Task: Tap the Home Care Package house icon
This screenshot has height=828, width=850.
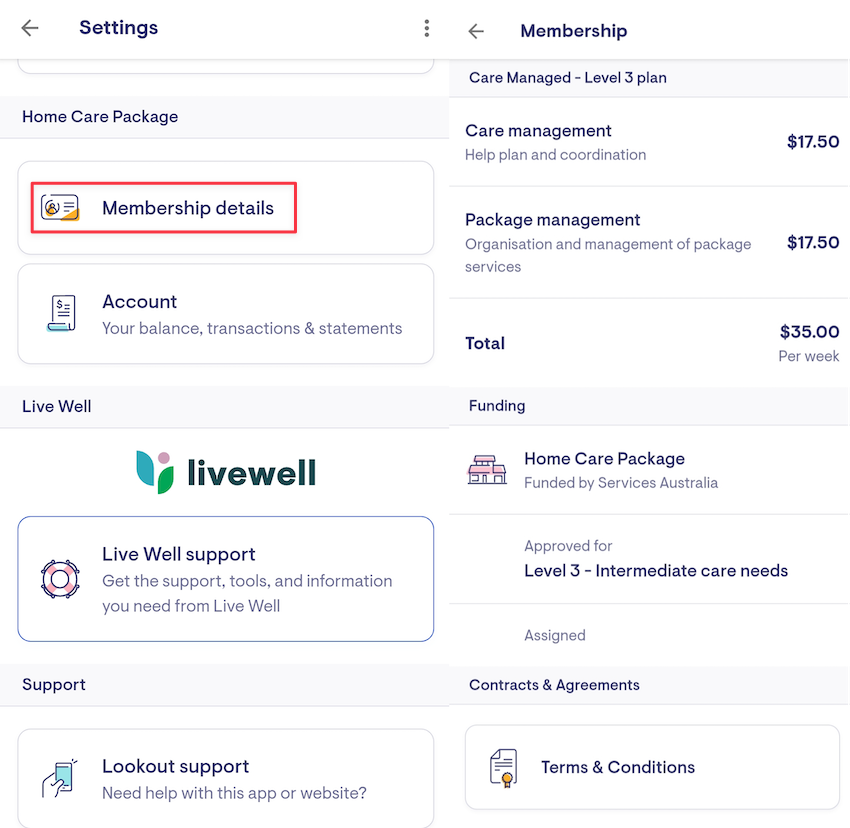Action: tap(487, 469)
